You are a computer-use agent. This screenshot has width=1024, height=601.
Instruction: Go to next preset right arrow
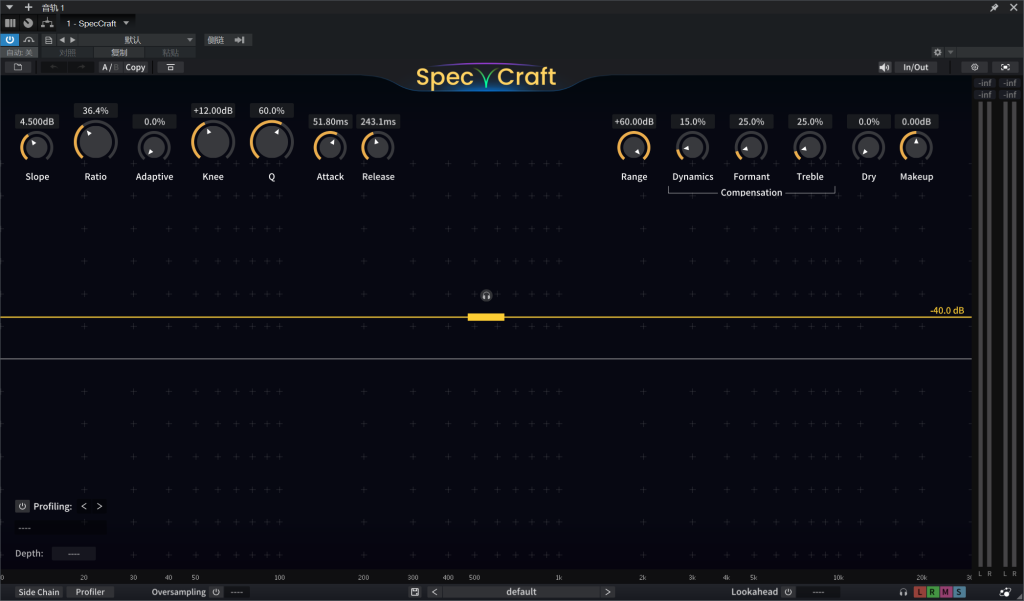607,592
